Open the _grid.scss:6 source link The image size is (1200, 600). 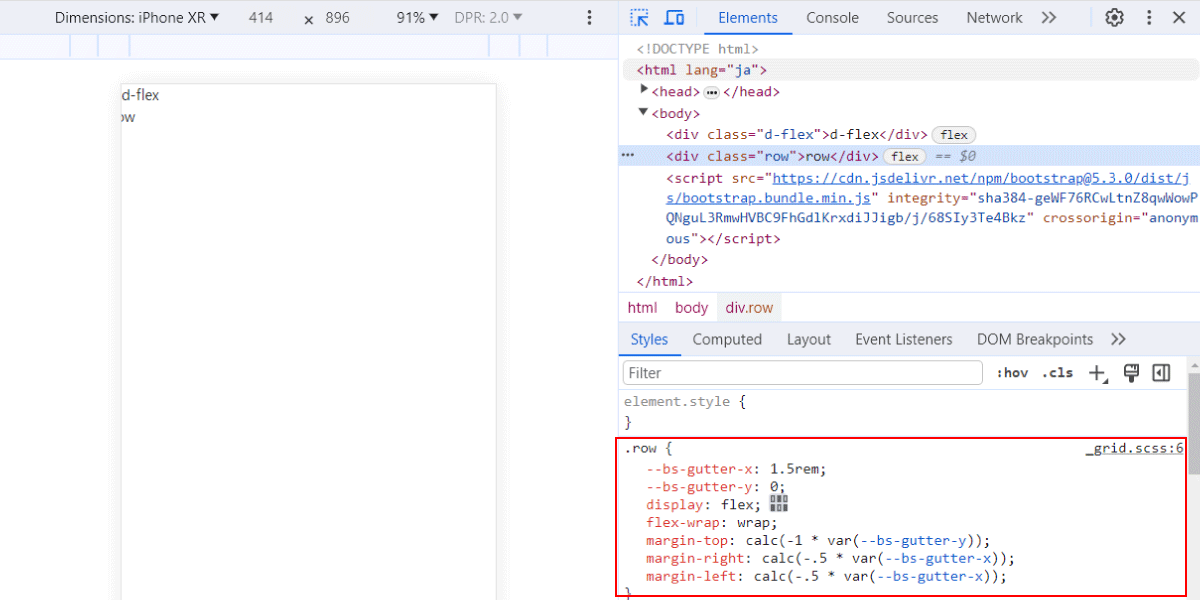coord(1135,448)
